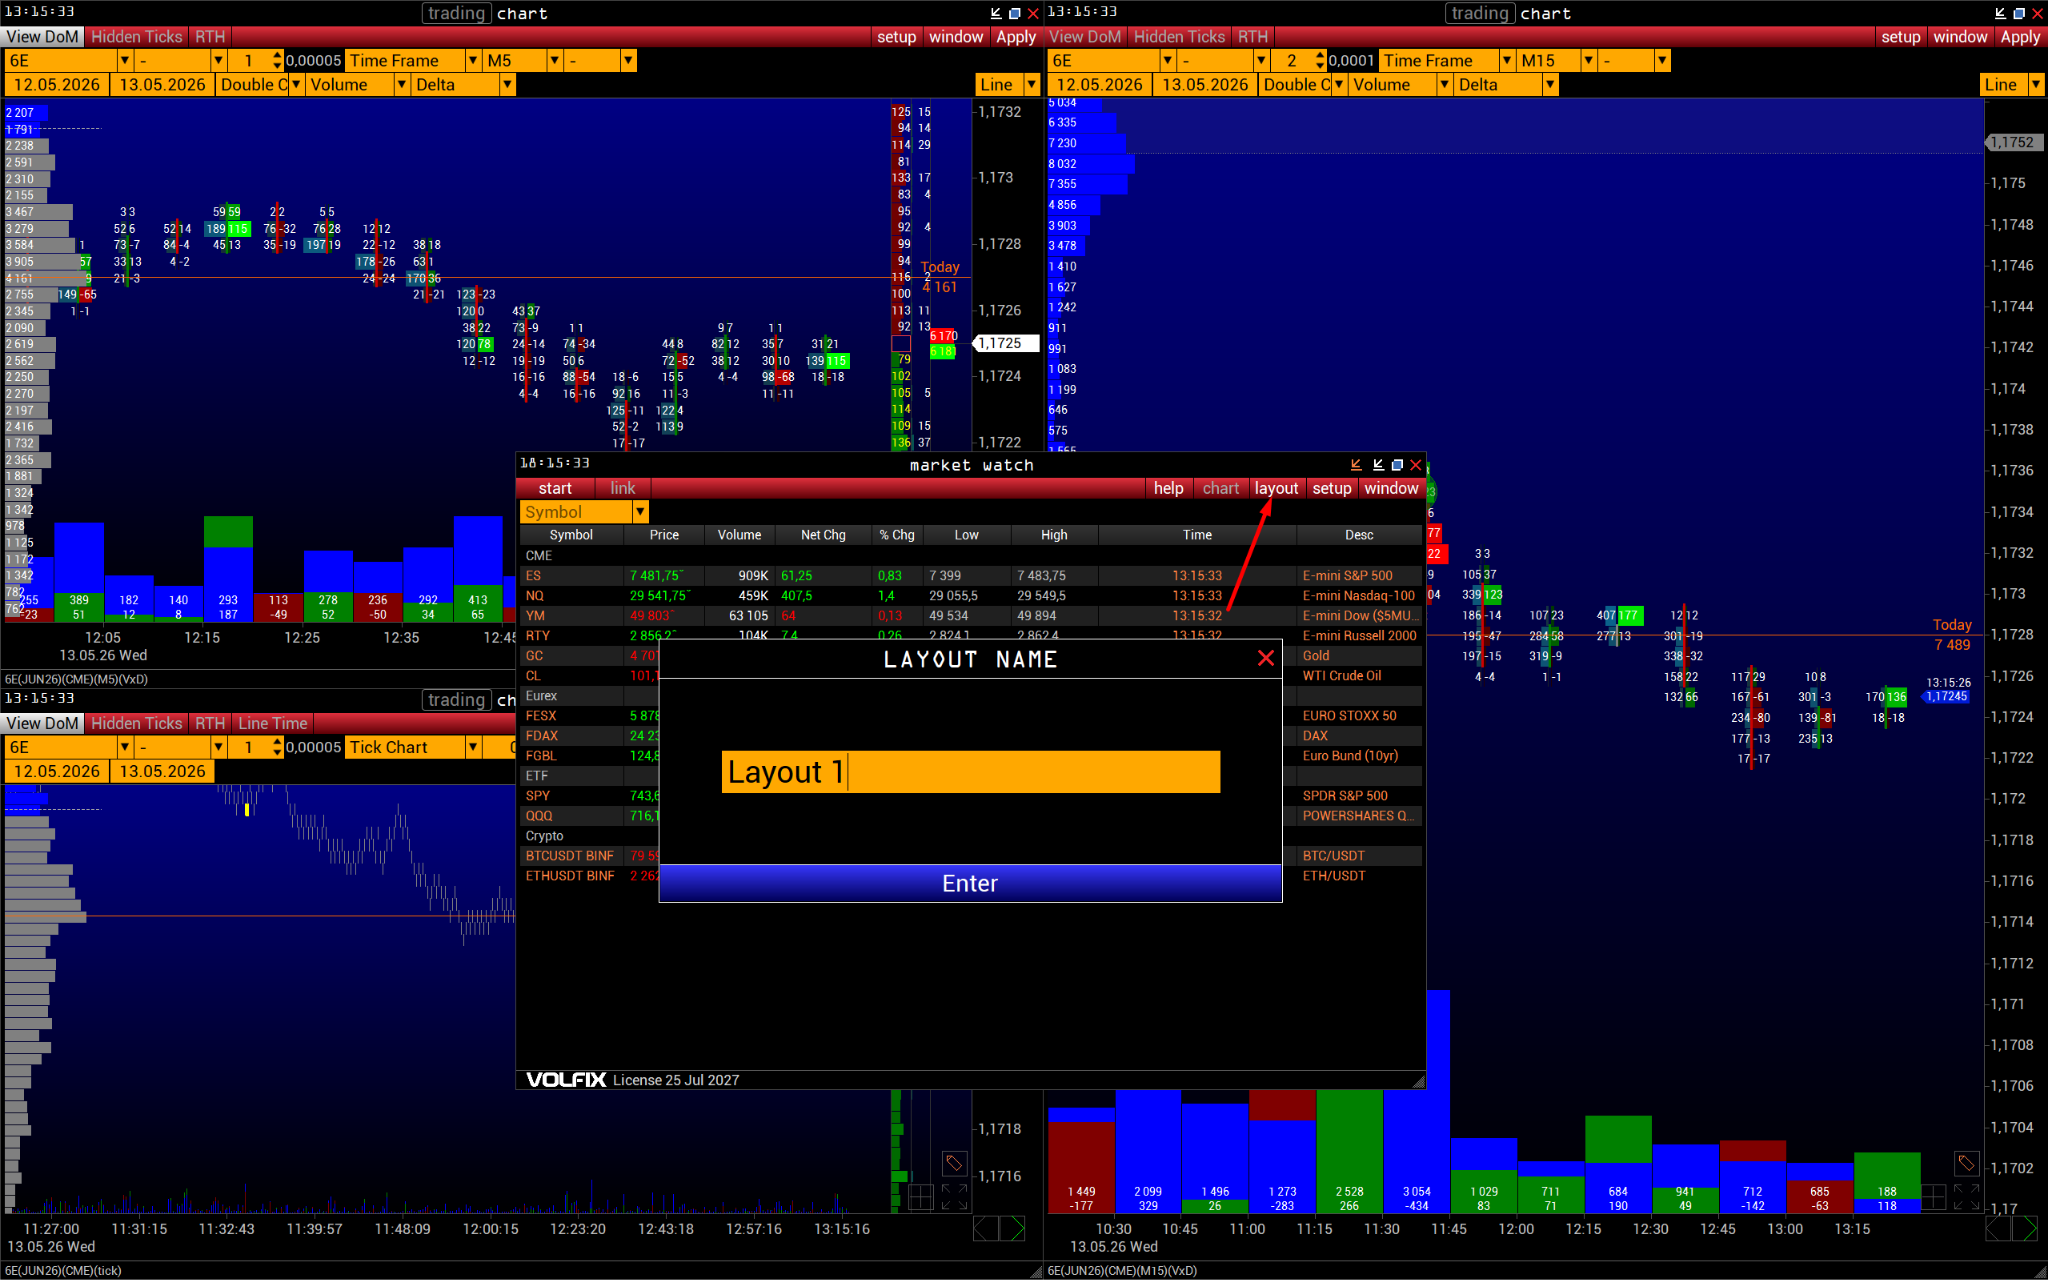Screen dimensions: 2048x1280
Task: Click the orange down-left arrow icon in market watch
Action: pyautogui.click(x=1356, y=465)
